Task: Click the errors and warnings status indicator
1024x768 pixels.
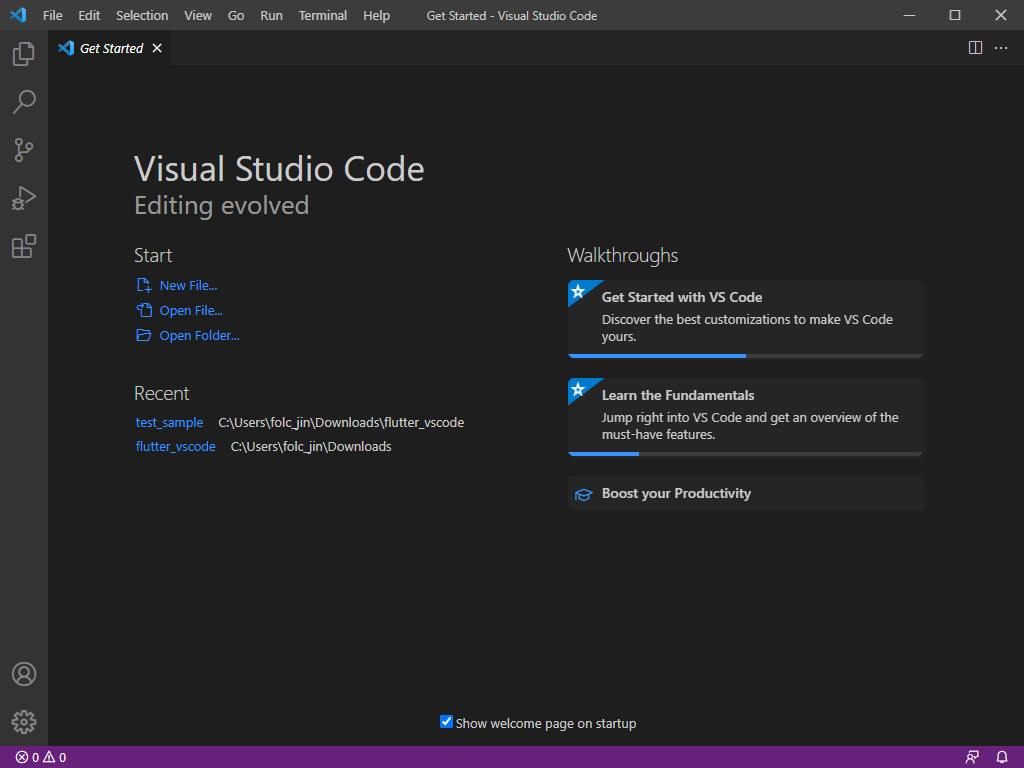Action: point(40,758)
